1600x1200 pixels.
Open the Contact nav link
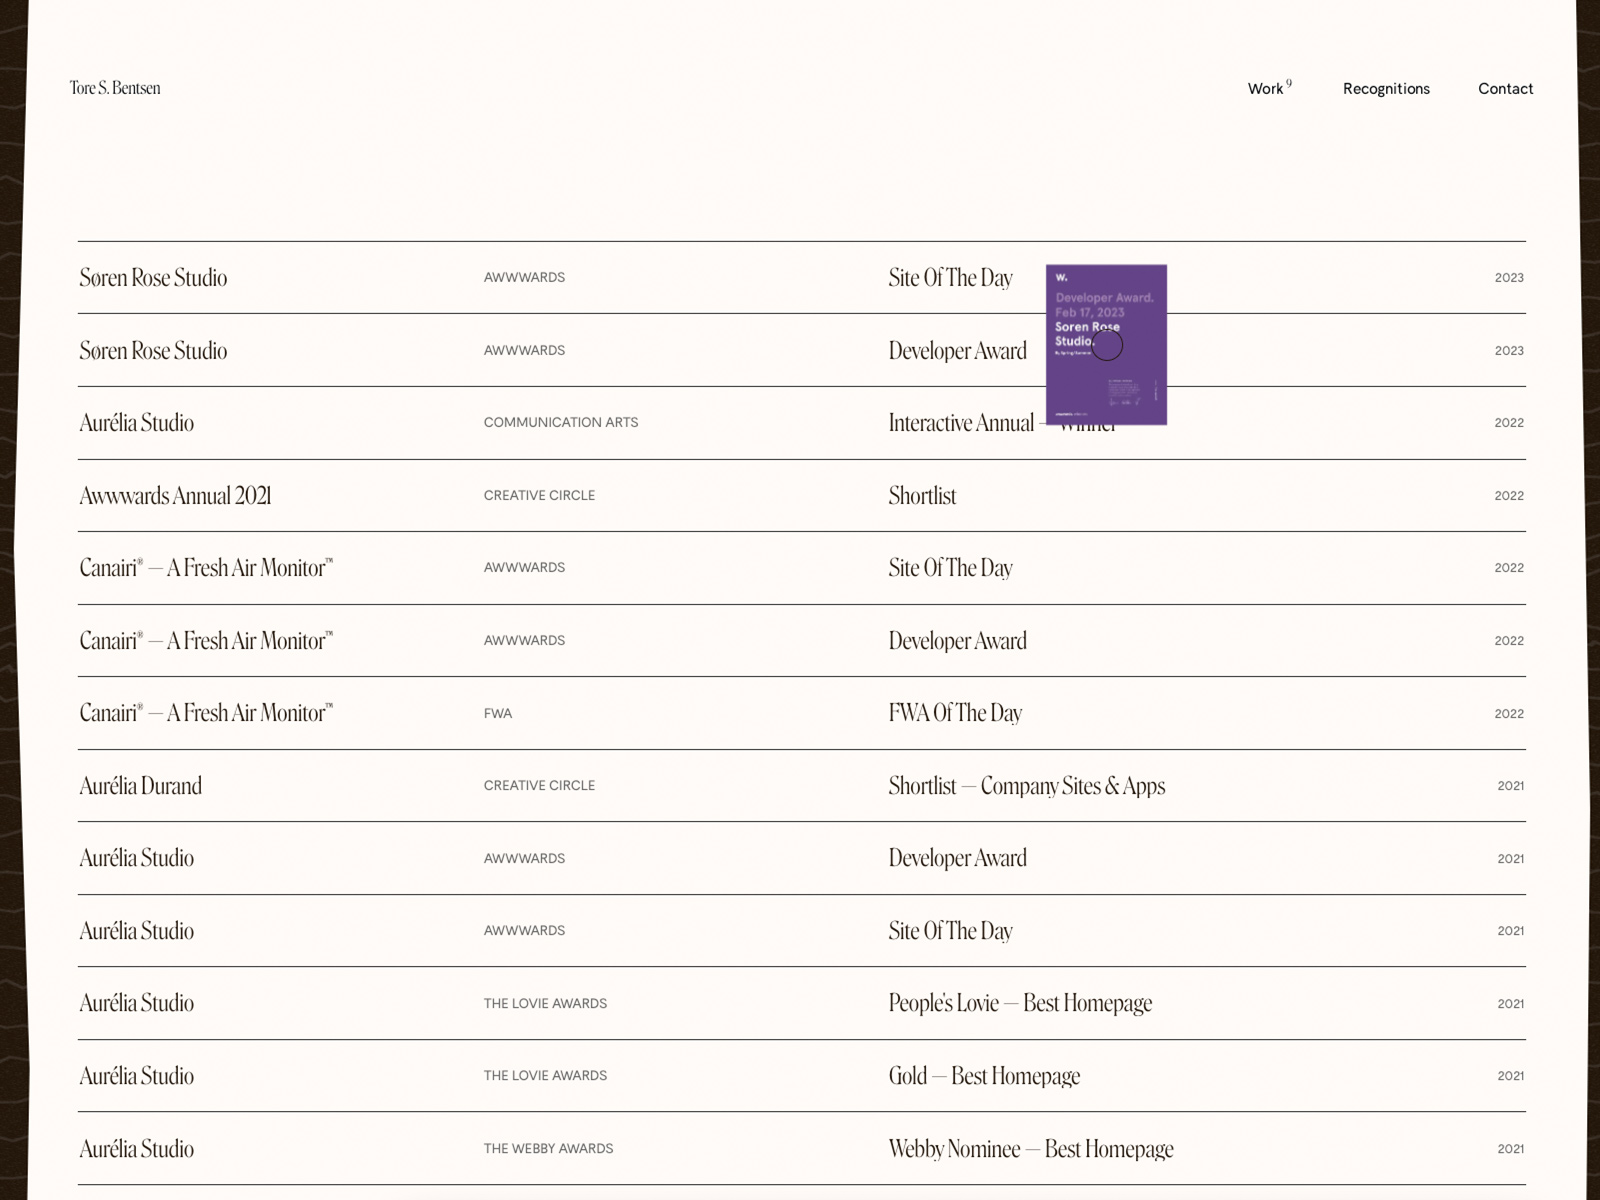point(1505,89)
